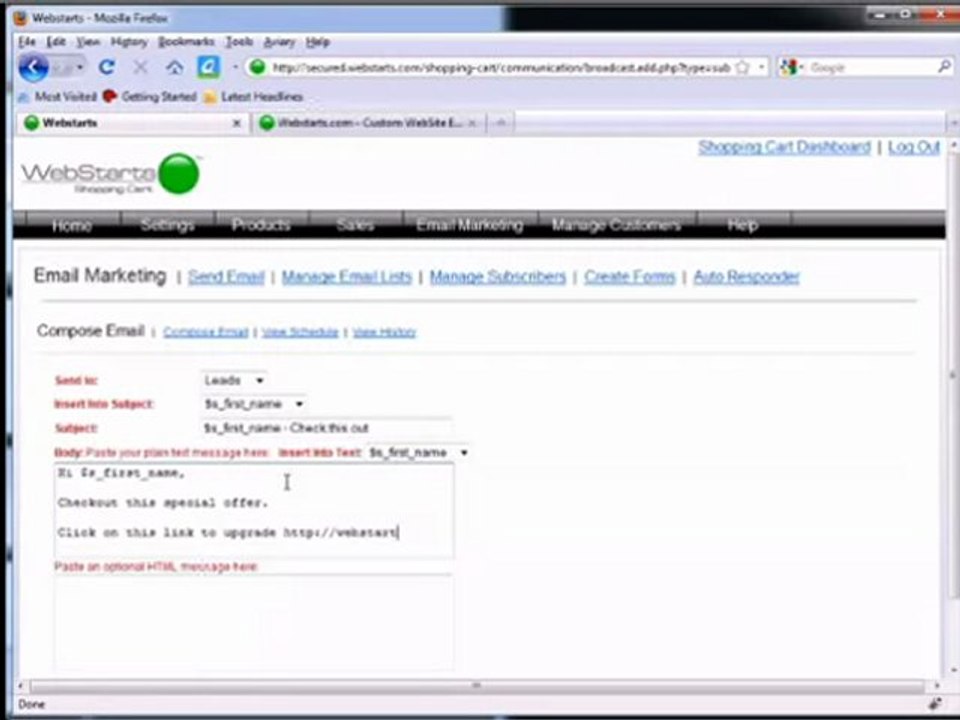Screen dimensions: 960x720
Task: Open the Insert Into Subject dropdown
Action: click(254, 404)
